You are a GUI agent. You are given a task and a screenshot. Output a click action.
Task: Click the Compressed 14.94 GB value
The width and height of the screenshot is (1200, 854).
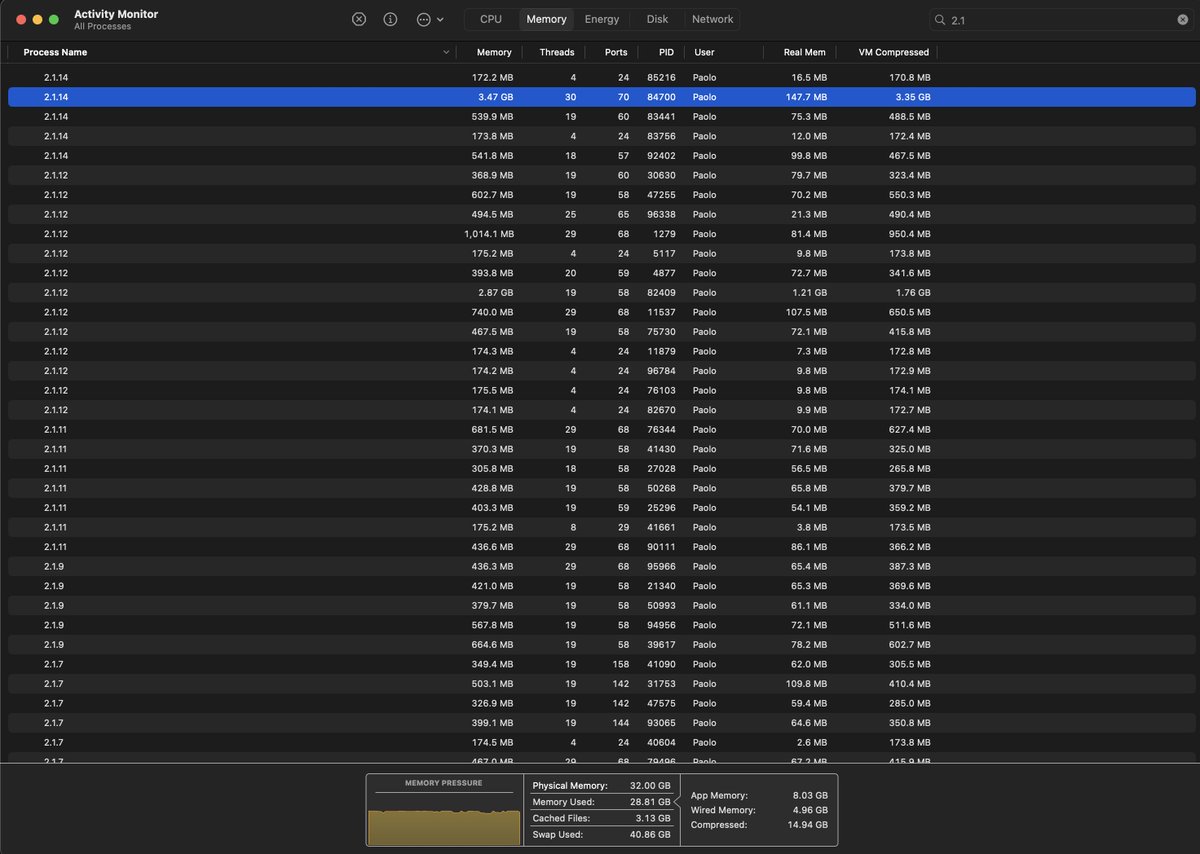[808, 825]
